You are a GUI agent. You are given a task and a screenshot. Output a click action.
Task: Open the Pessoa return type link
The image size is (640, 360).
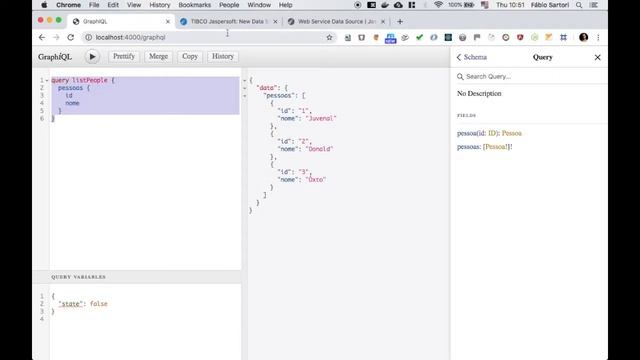[x=512, y=133]
